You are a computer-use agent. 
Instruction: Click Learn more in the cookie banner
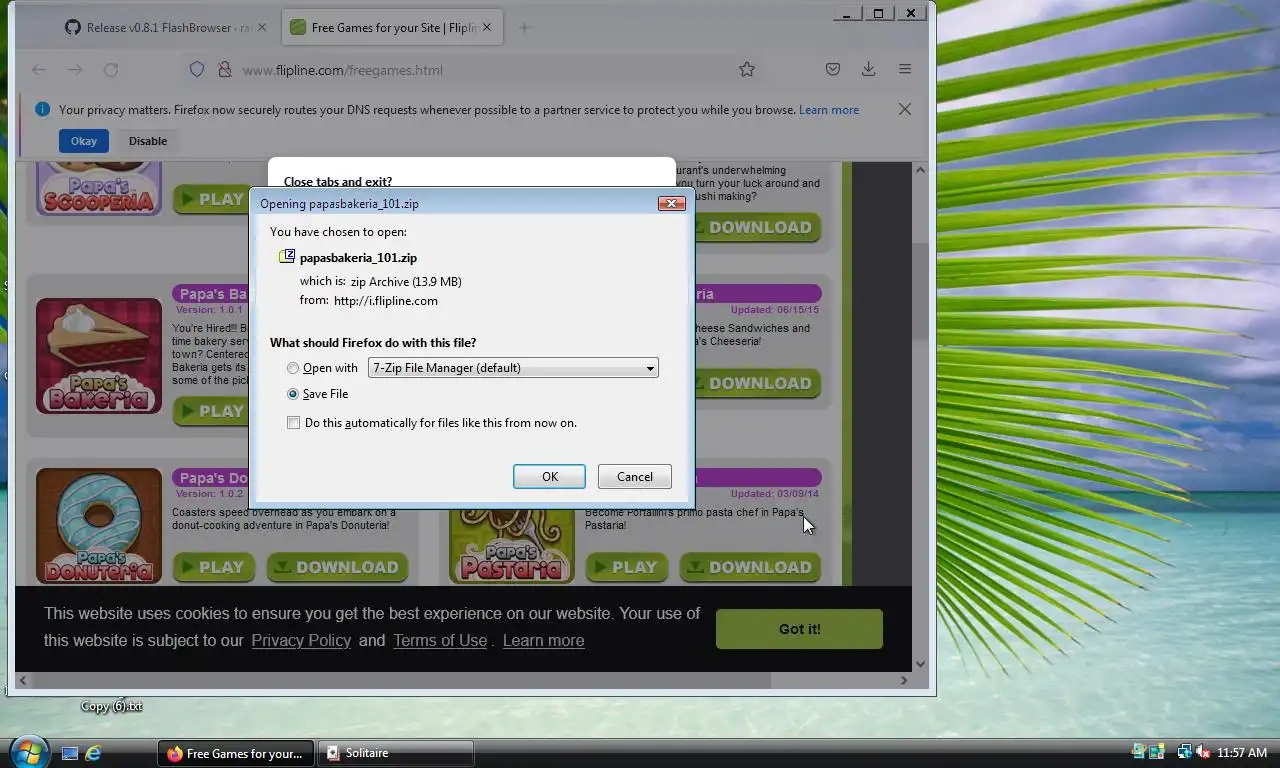point(543,641)
